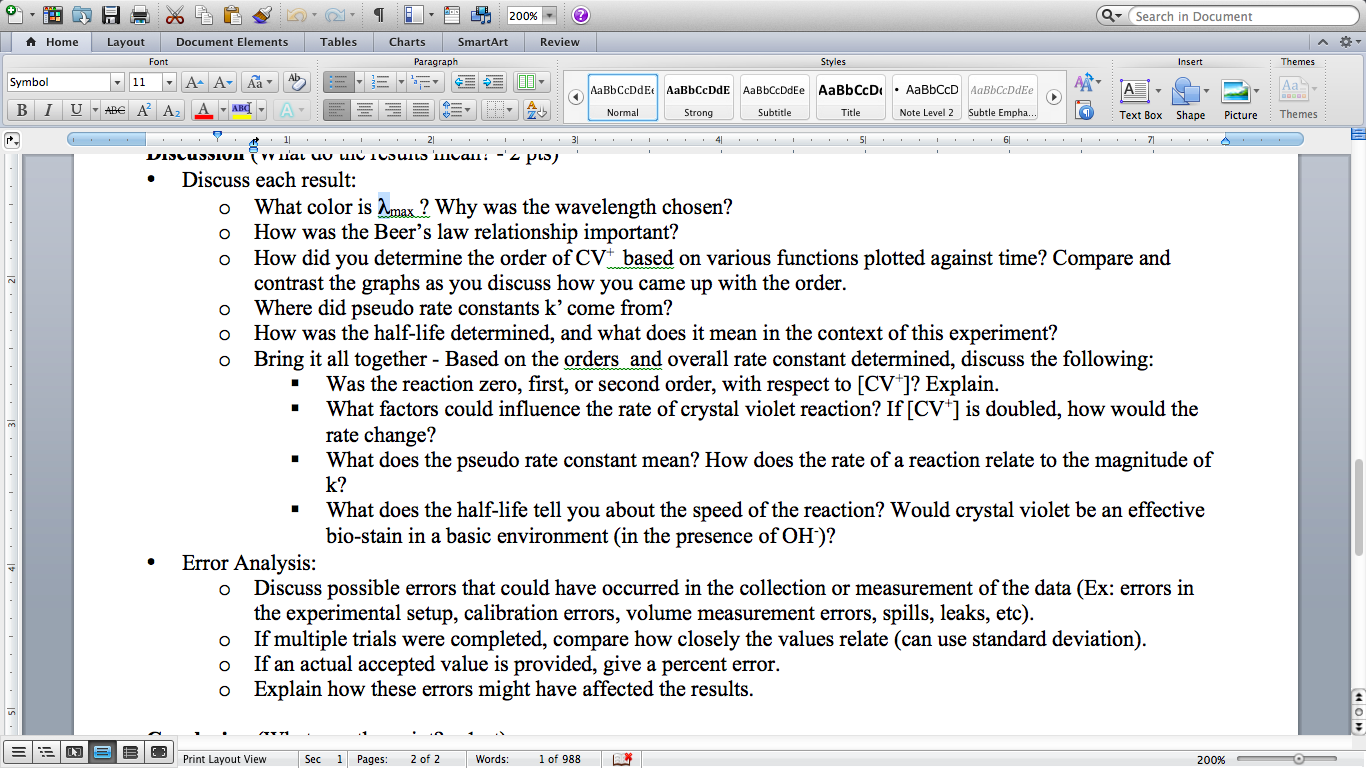This screenshot has width=1366, height=768.
Task: Show the next styles in the gallery
Action: click(x=1053, y=97)
